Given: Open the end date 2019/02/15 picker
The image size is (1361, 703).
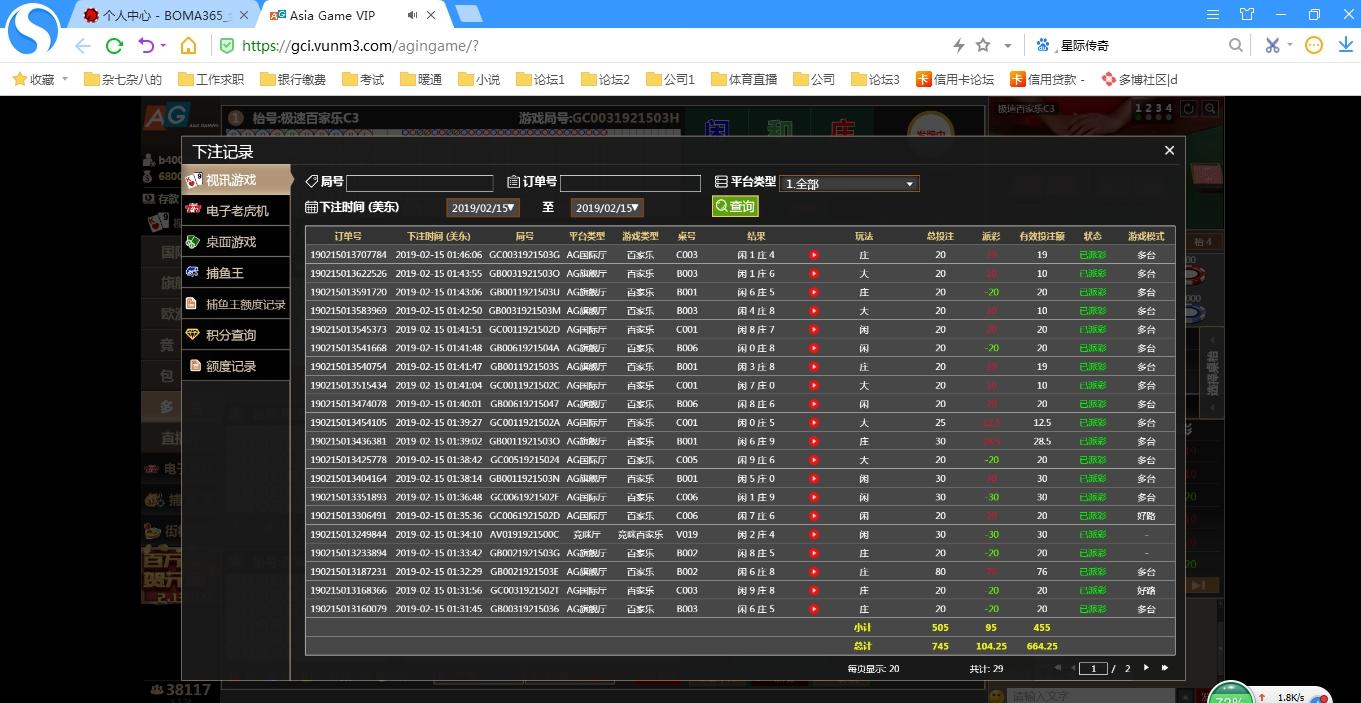Looking at the screenshot, I should tap(607, 208).
